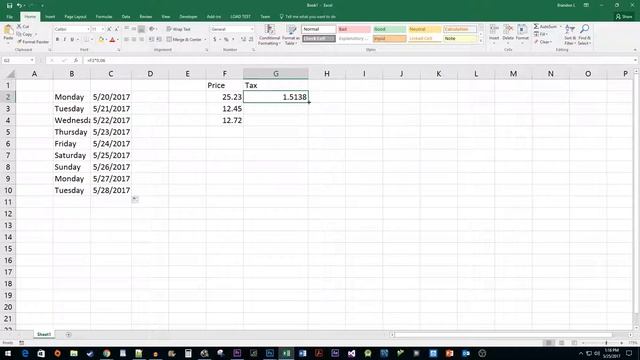Toggle Italic formatting

tap(64, 40)
